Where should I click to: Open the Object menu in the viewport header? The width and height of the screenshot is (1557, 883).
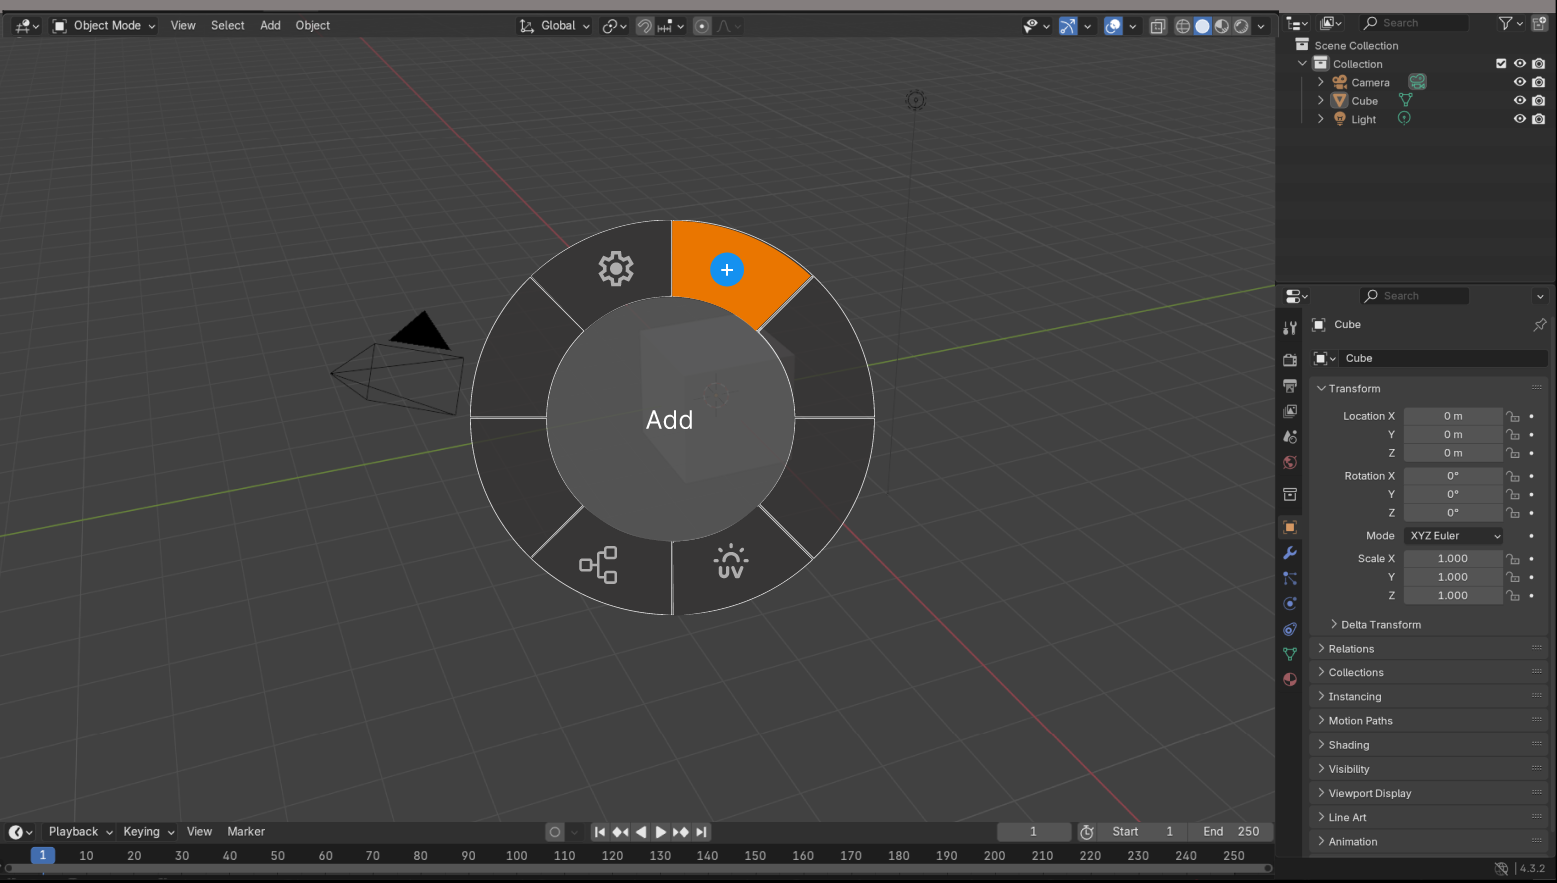click(x=312, y=25)
